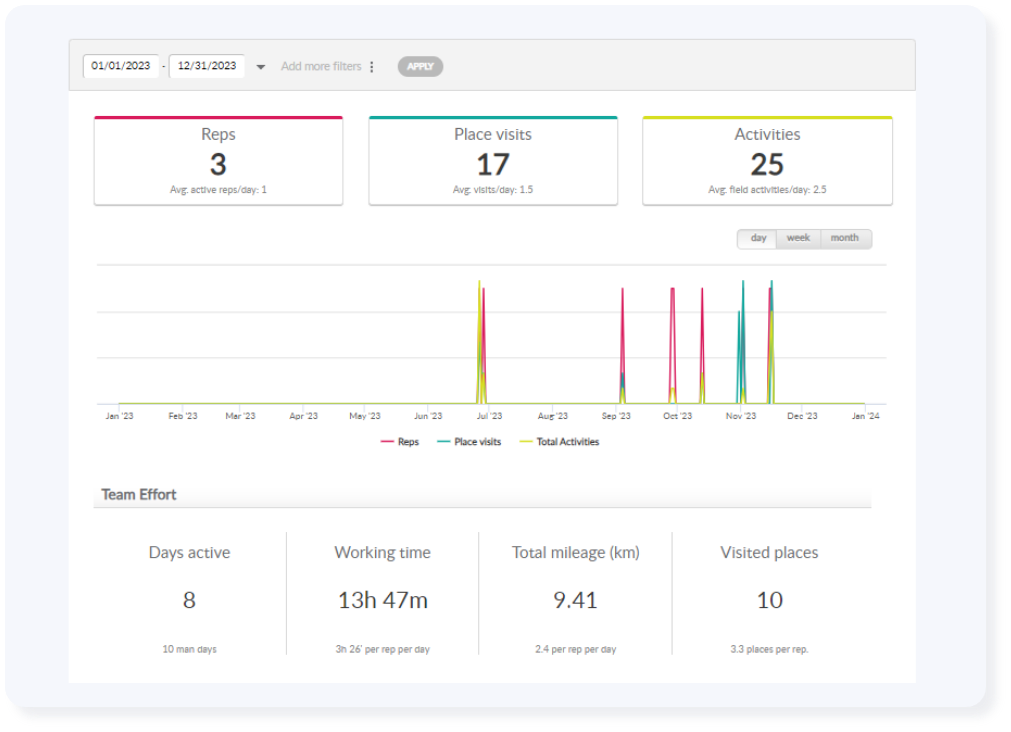This screenshot has height=732, width=1011.
Task: Click the Team Effort section header
Action: [x=139, y=494]
